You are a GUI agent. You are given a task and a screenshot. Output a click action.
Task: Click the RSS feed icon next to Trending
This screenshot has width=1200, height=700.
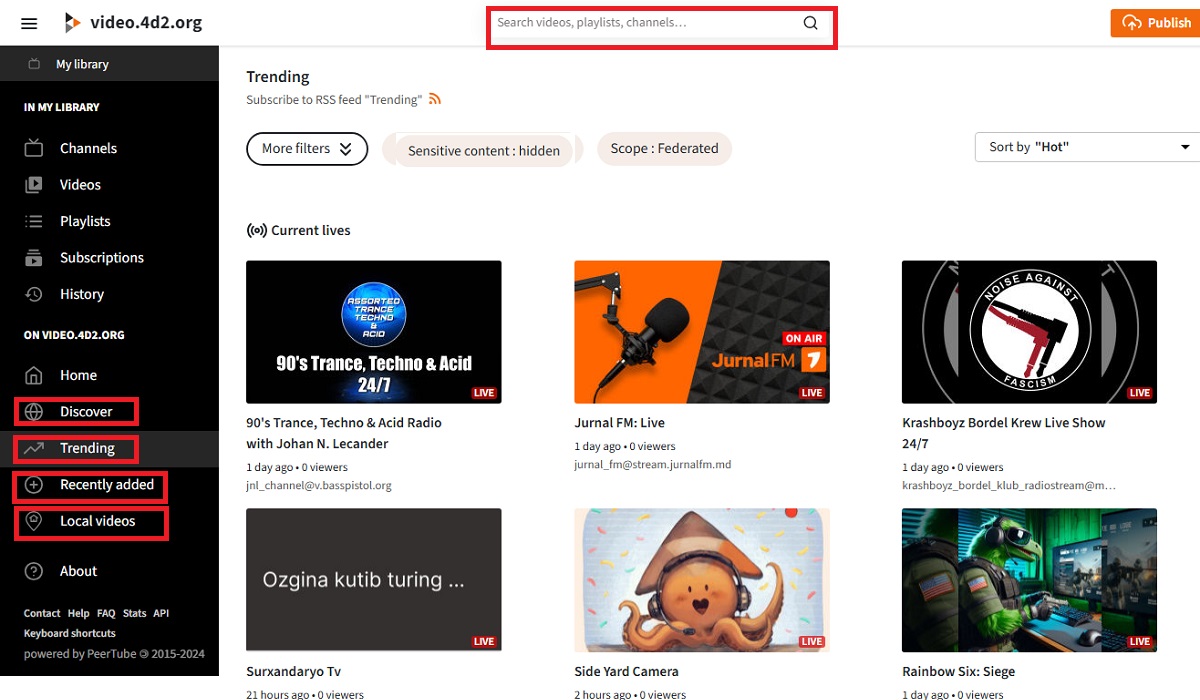pyautogui.click(x=434, y=98)
